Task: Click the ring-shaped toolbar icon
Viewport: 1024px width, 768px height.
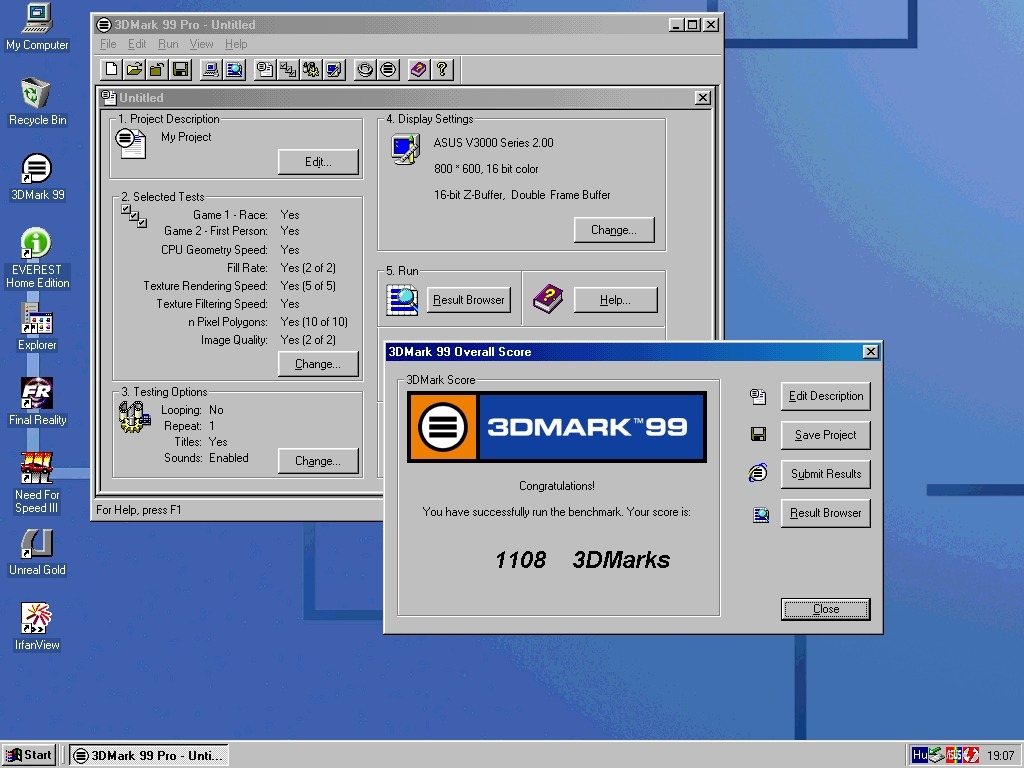Action: coord(365,69)
